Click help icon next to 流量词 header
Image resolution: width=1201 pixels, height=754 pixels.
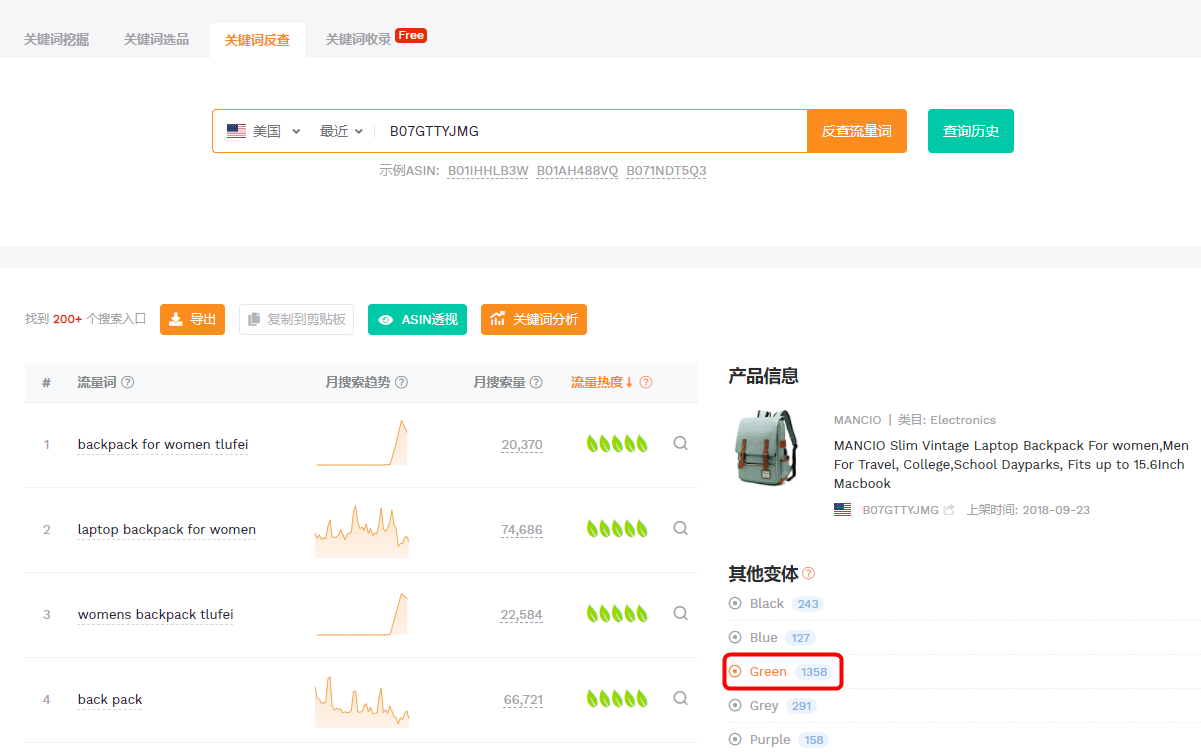[128, 382]
